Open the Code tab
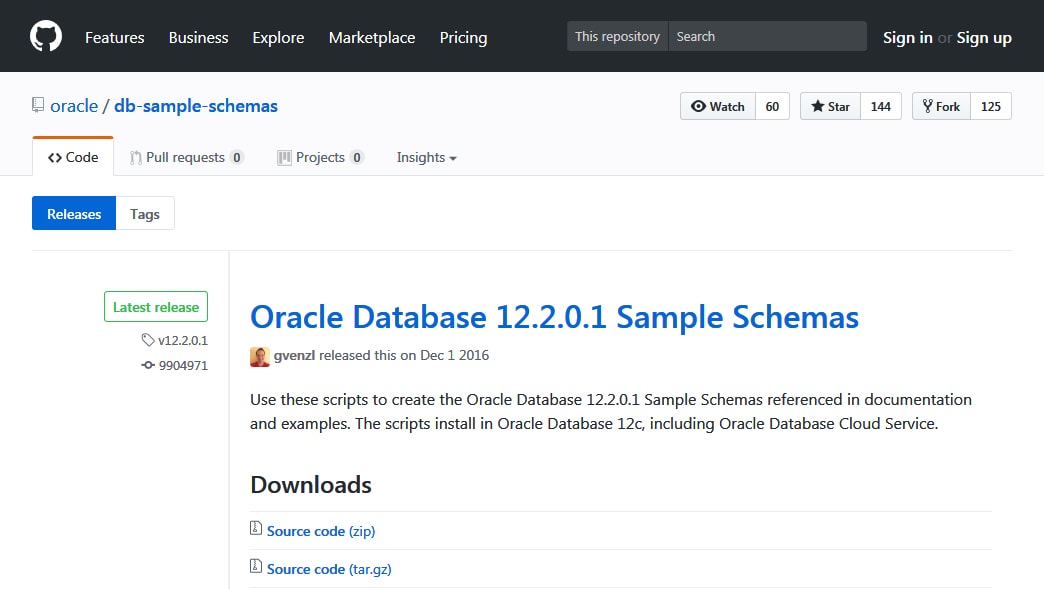The image size is (1044, 589). (x=73, y=157)
